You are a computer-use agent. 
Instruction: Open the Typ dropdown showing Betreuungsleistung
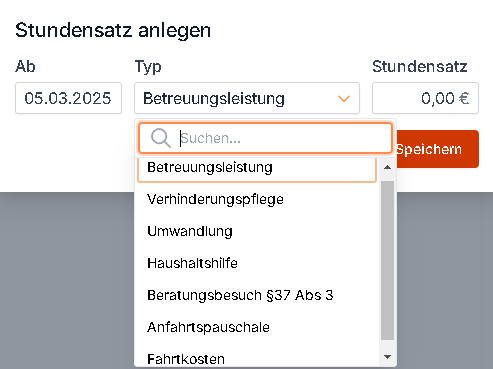point(247,98)
